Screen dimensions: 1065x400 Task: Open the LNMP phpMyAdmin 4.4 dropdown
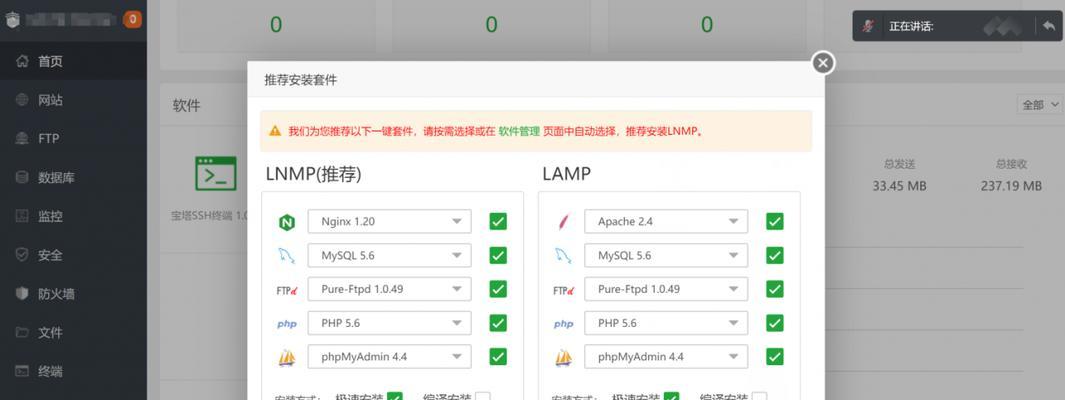389,357
